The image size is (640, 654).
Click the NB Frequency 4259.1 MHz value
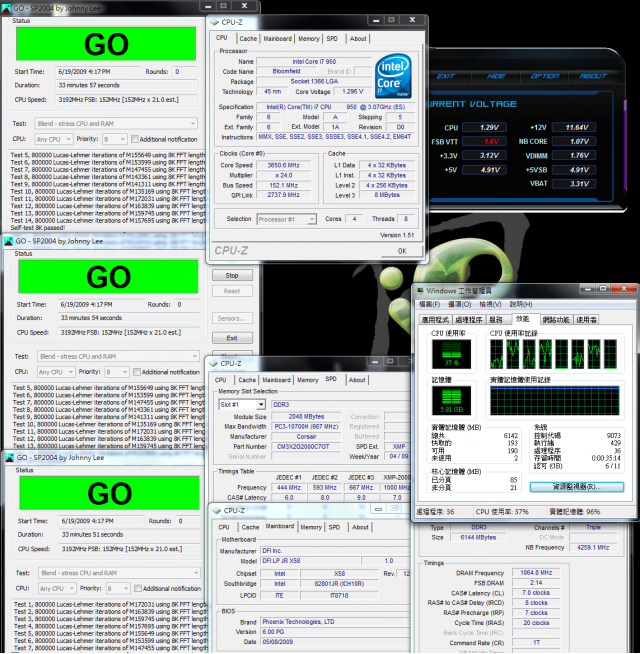point(593,547)
